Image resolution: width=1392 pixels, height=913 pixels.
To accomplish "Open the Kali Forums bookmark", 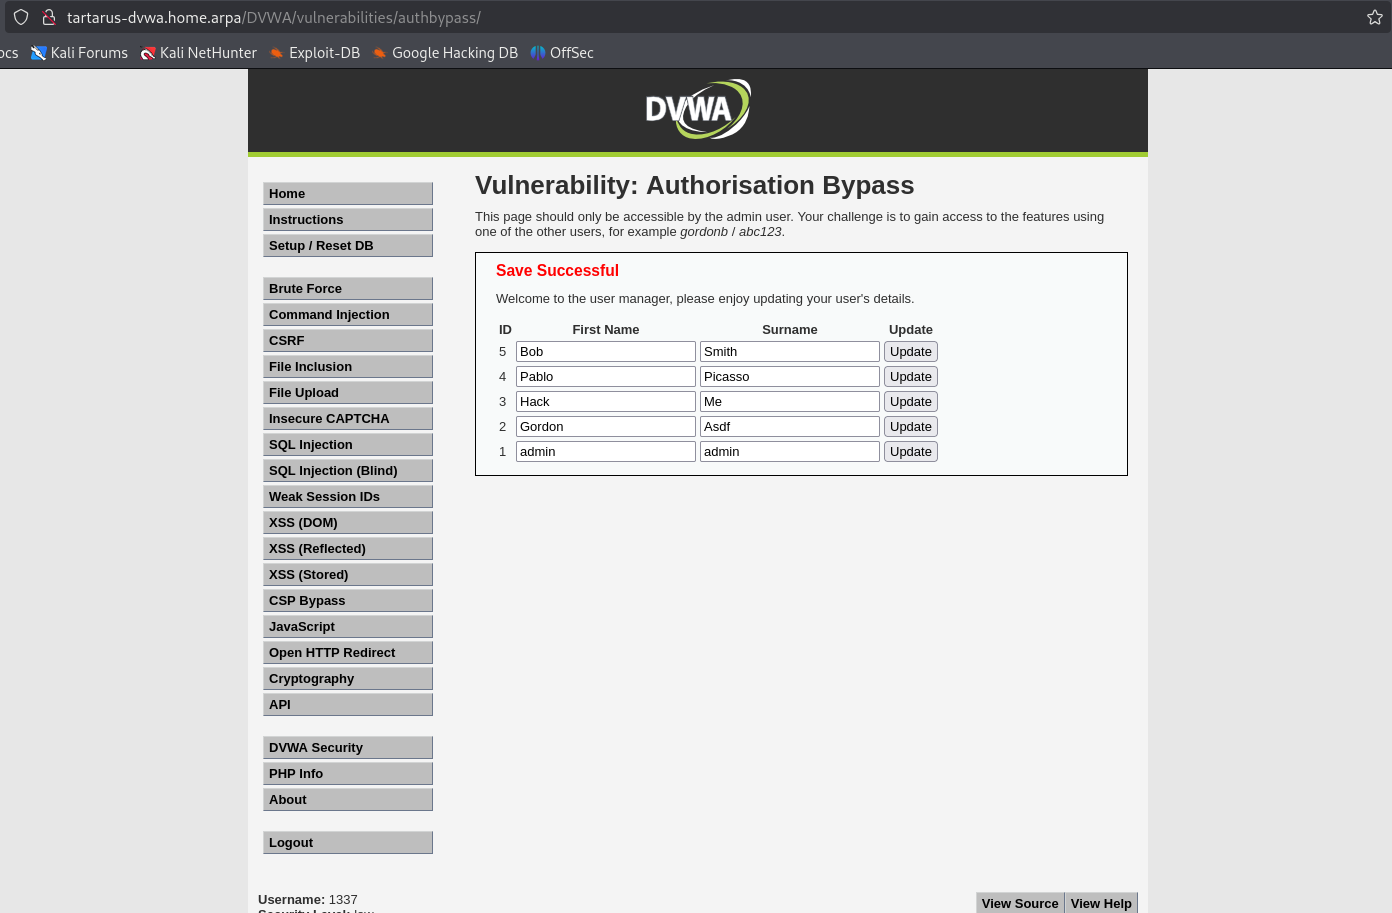I will pos(80,53).
